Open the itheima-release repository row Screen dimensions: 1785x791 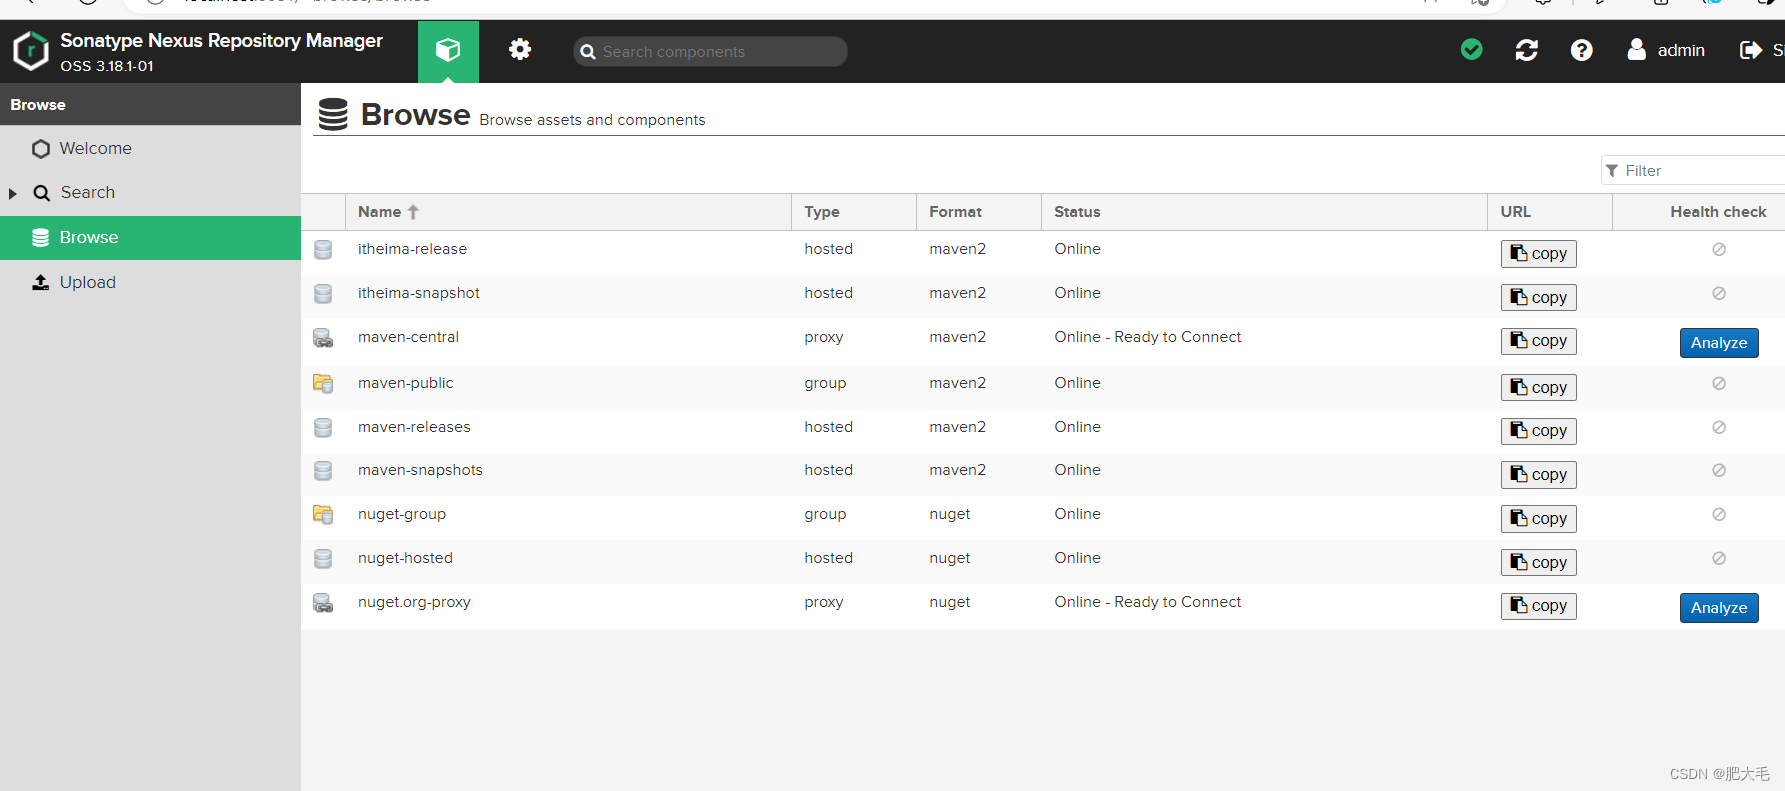coord(1043,253)
